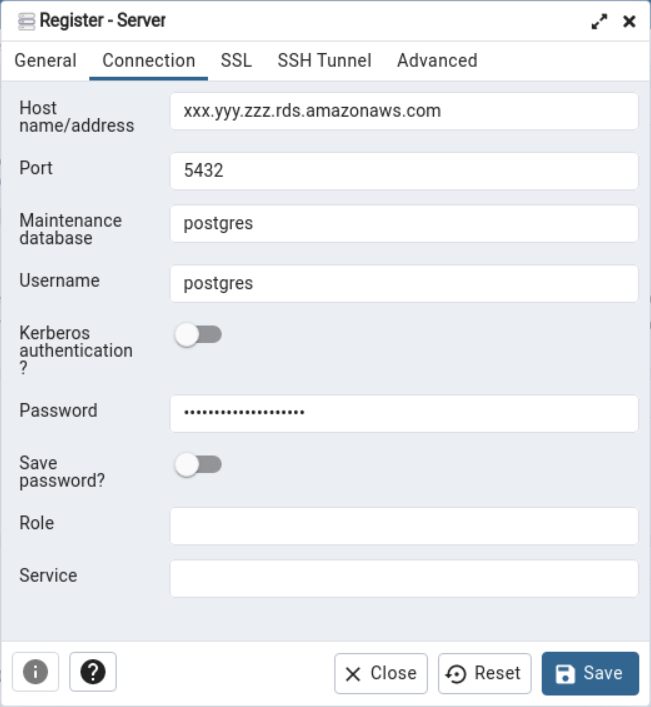Go to the SSH Tunnel tab
651x707 pixels.
click(324, 61)
